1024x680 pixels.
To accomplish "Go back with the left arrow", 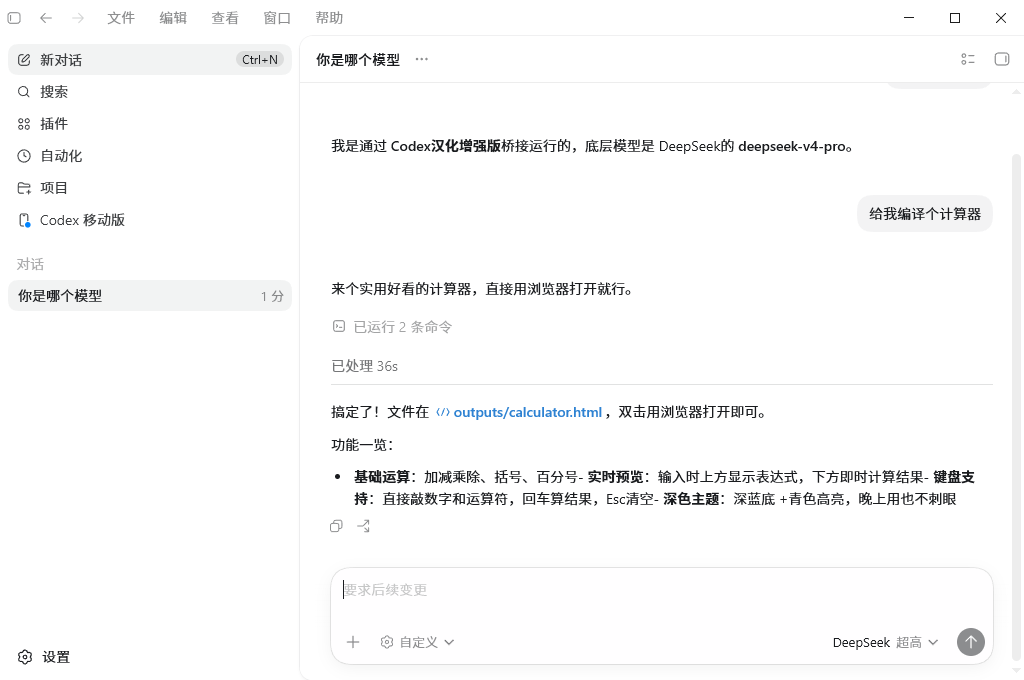I will pos(46,18).
